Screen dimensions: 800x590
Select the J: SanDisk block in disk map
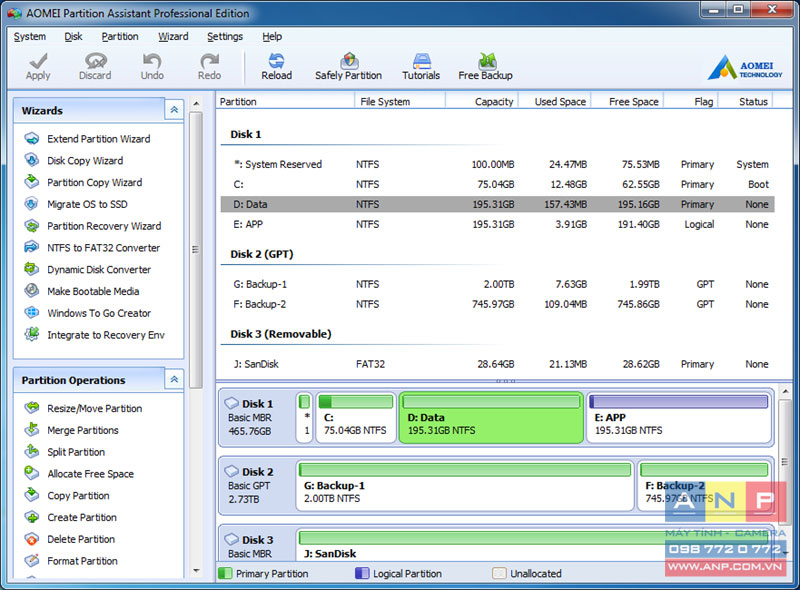pos(534,545)
